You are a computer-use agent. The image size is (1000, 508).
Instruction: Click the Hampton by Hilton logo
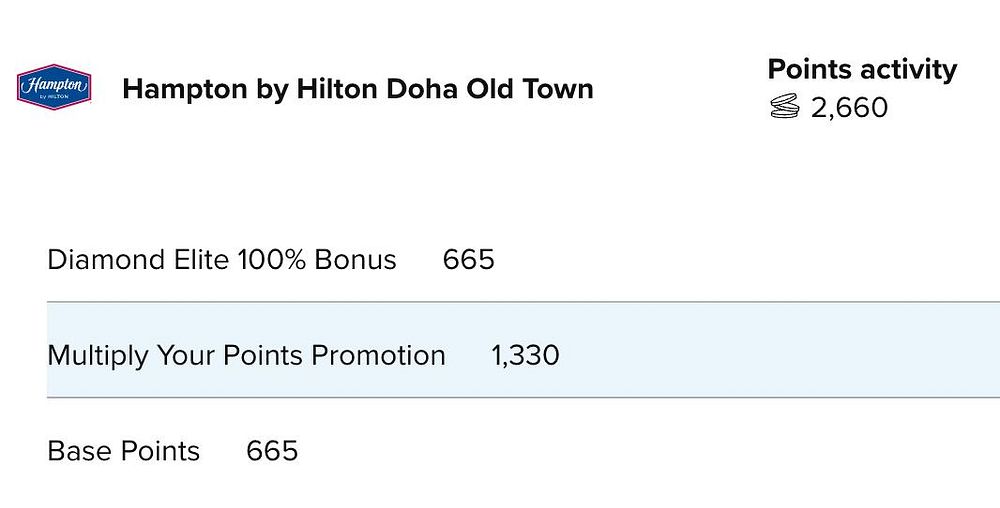coord(54,87)
